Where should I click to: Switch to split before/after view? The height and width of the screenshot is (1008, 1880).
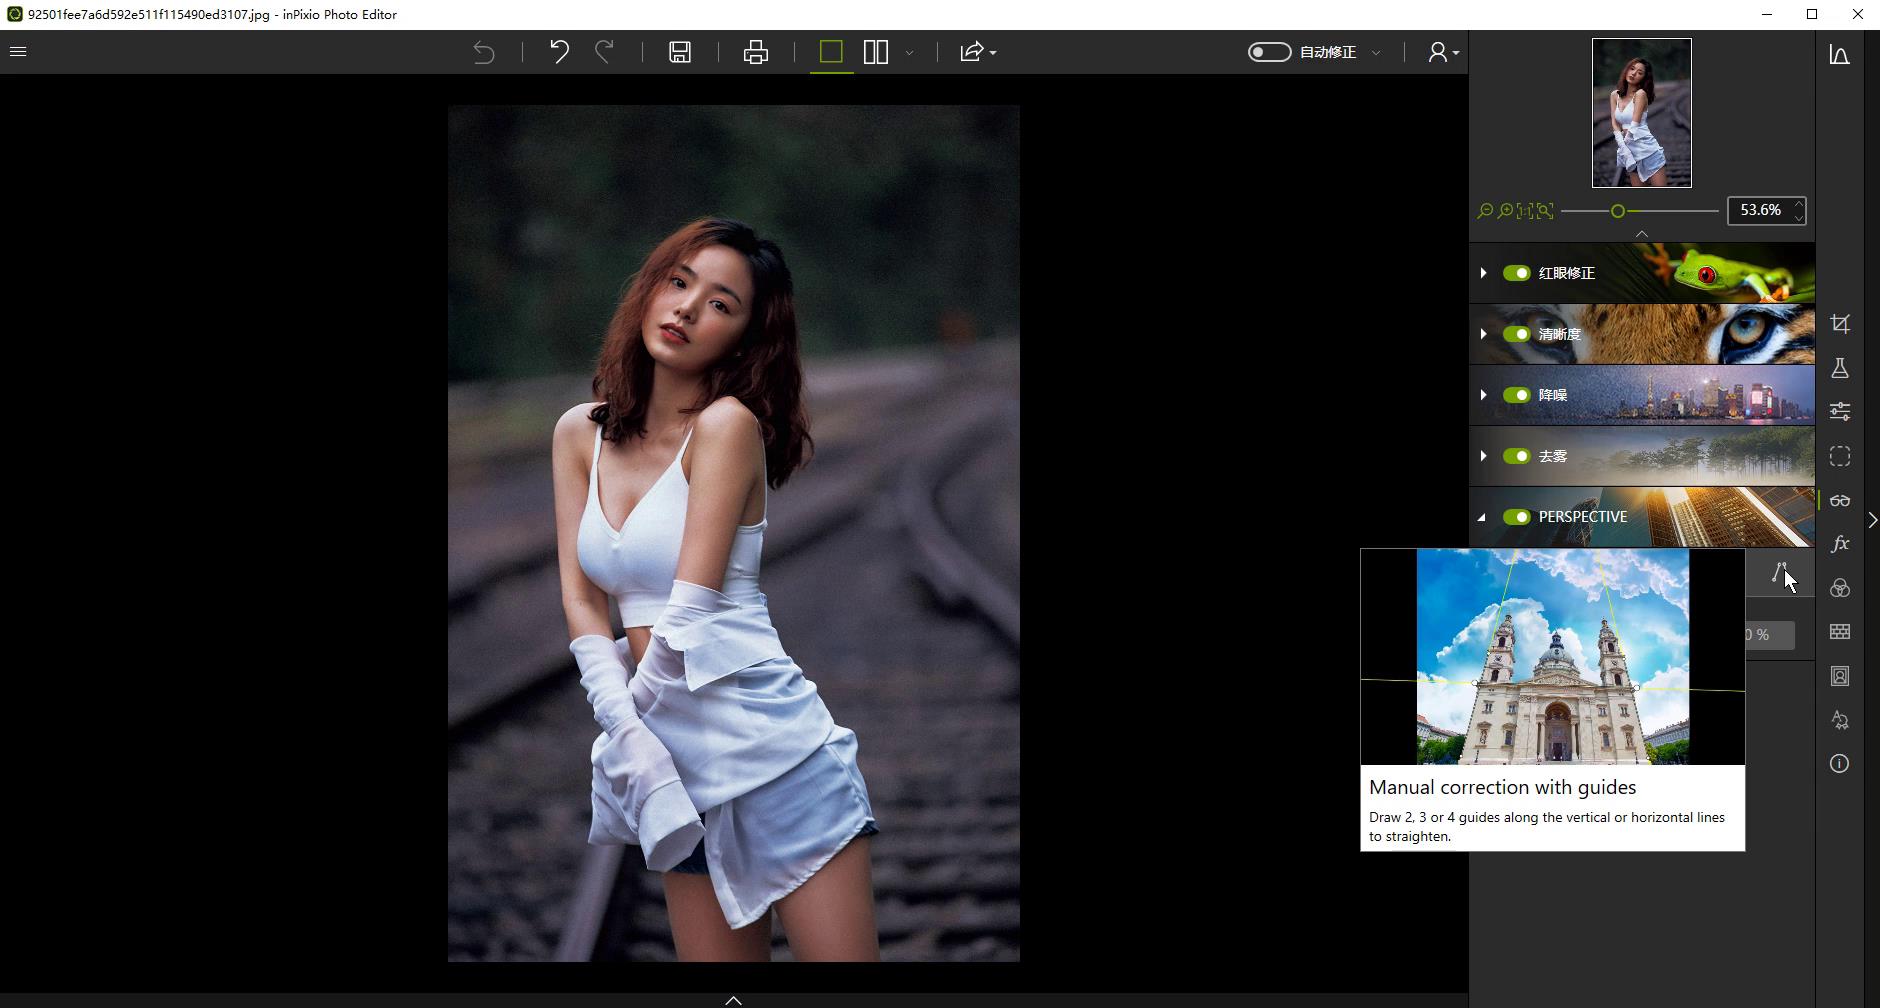coord(876,52)
